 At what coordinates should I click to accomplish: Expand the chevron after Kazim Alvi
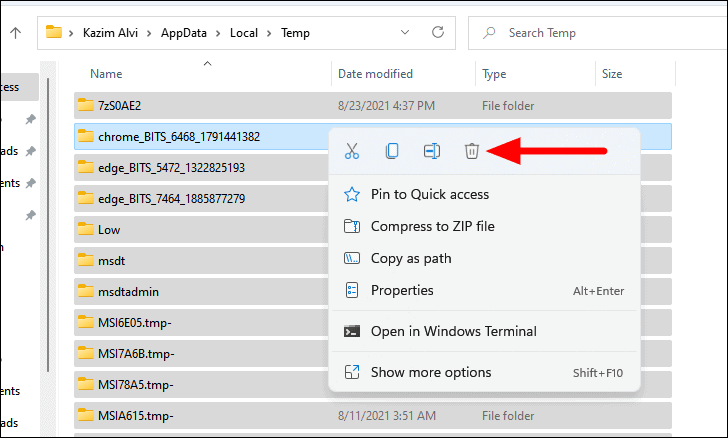pyautogui.click(x=150, y=33)
